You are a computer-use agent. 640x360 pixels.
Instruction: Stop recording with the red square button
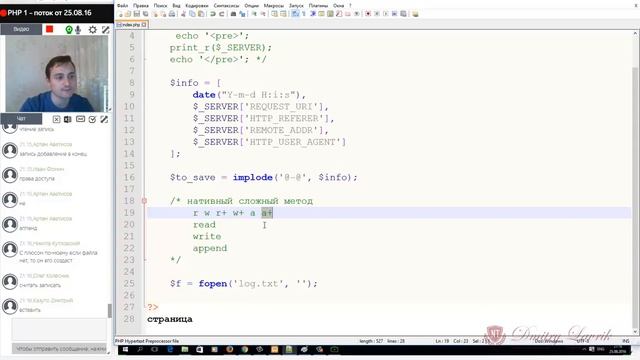[49, 29]
